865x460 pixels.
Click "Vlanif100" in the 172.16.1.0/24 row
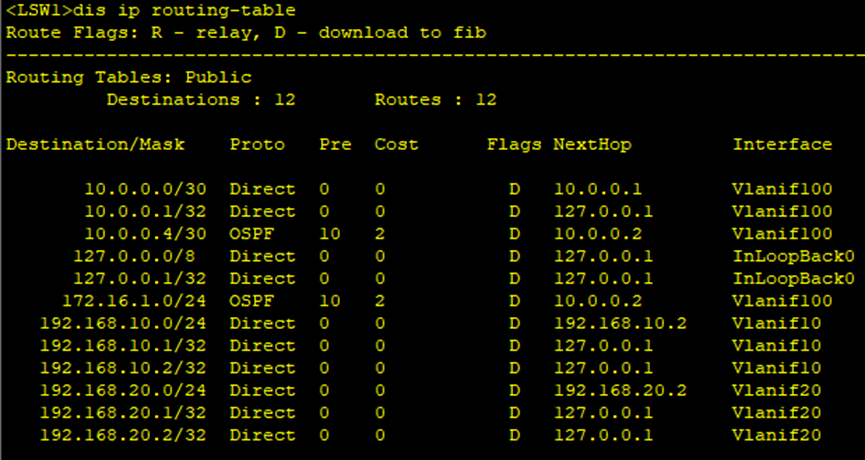point(782,301)
